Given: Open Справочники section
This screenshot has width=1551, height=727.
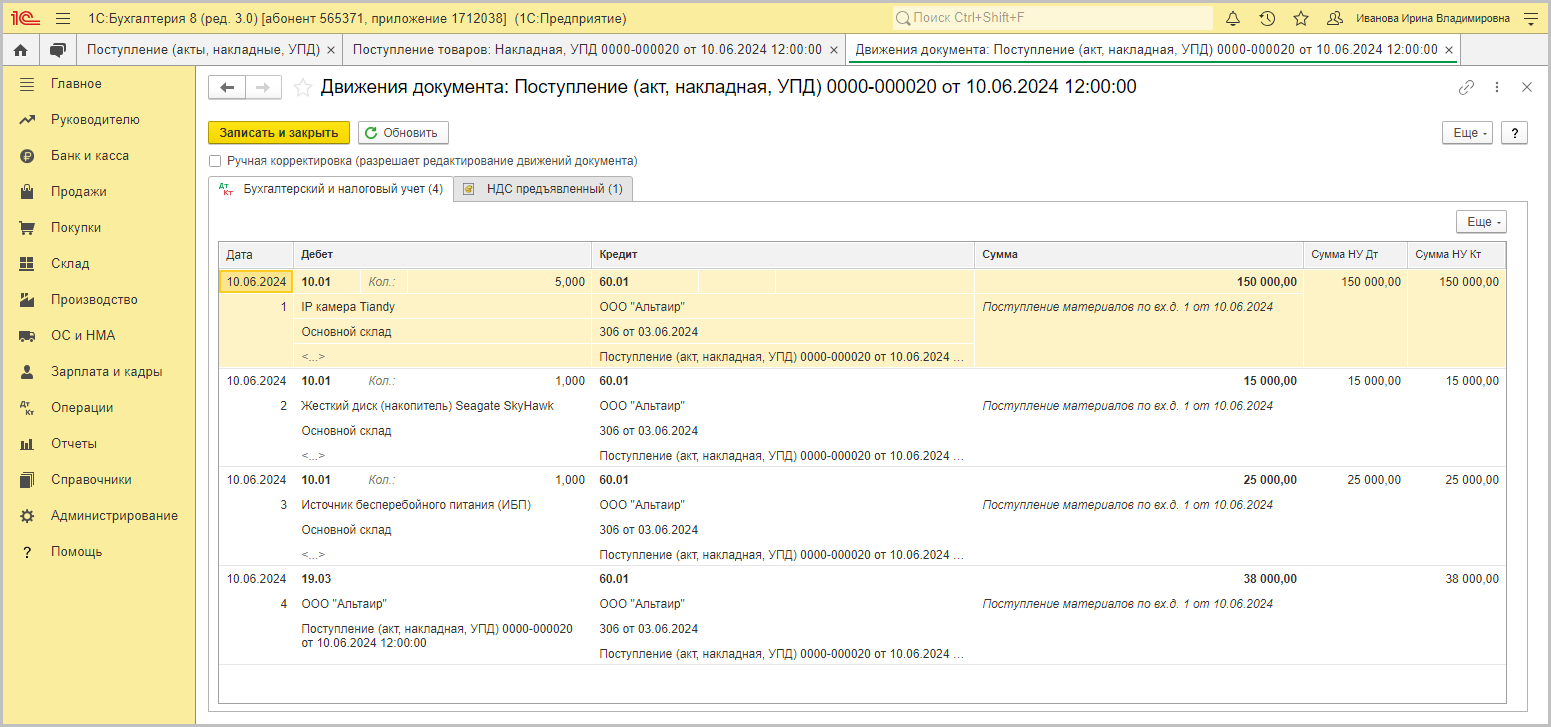Looking at the screenshot, I should 91,480.
